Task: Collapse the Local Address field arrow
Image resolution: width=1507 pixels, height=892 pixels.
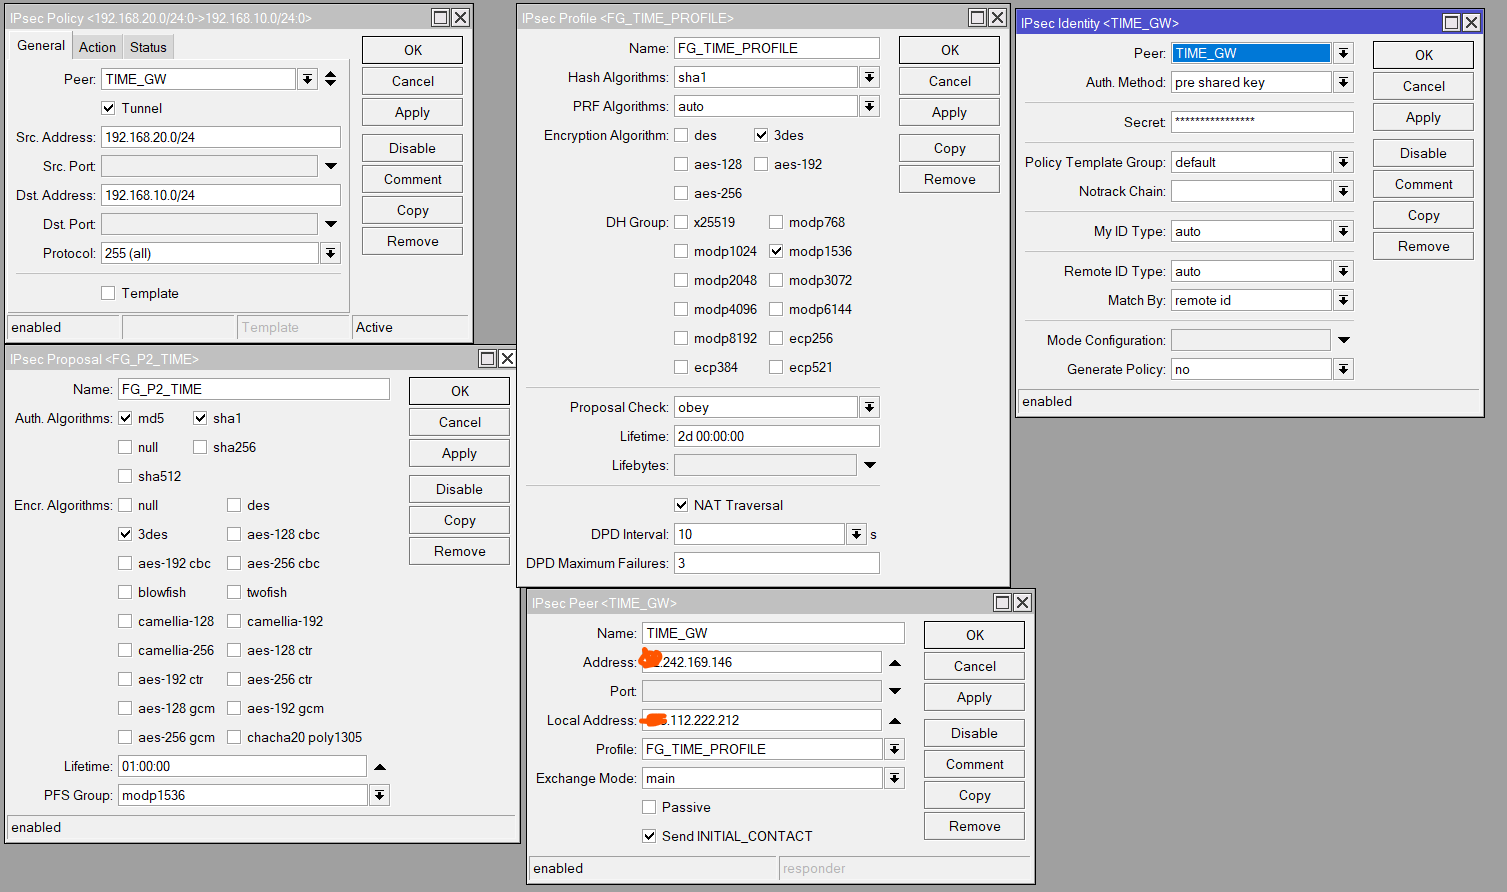Action: pyautogui.click(x=894, y=720)
